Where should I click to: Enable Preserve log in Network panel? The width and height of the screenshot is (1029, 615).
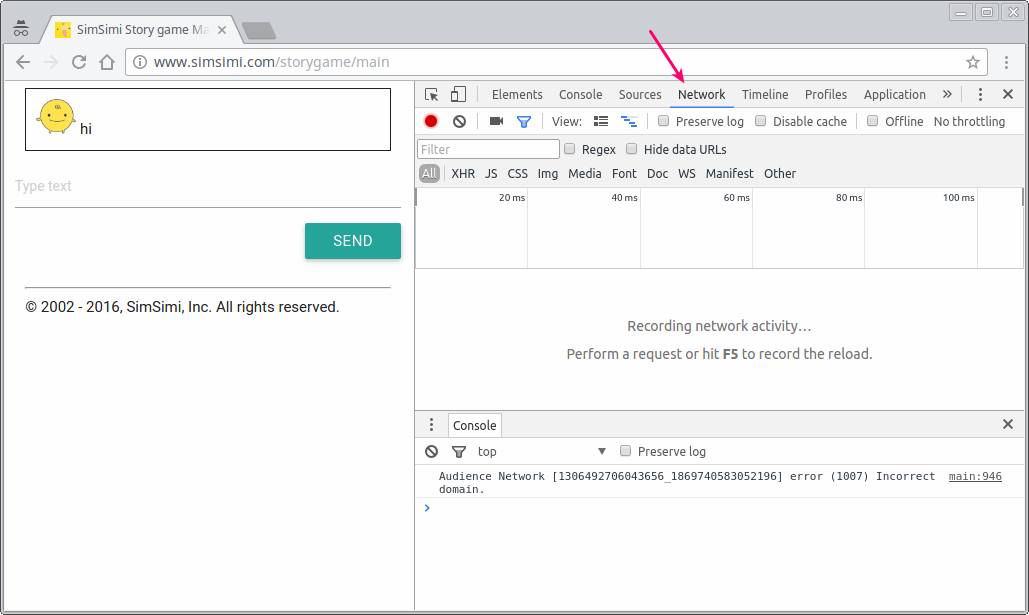coord(663,121)
